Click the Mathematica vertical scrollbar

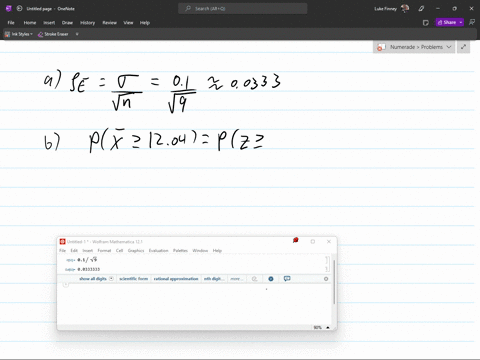pyautogui.click(x=334, y=282)
